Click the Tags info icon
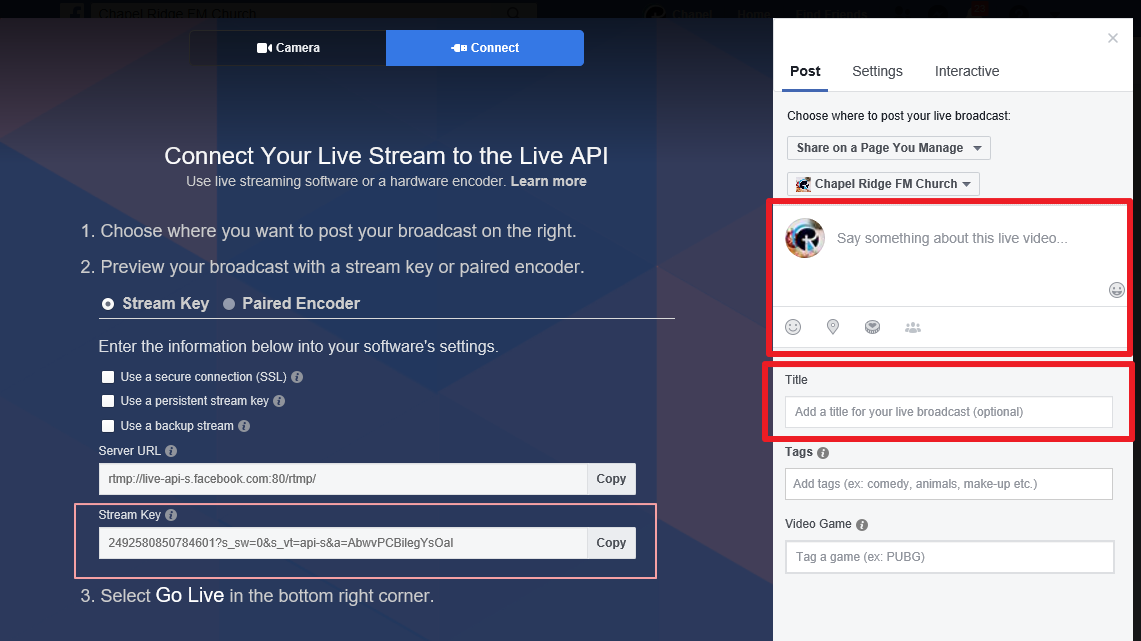1141x641 pixels. (823, 453)
